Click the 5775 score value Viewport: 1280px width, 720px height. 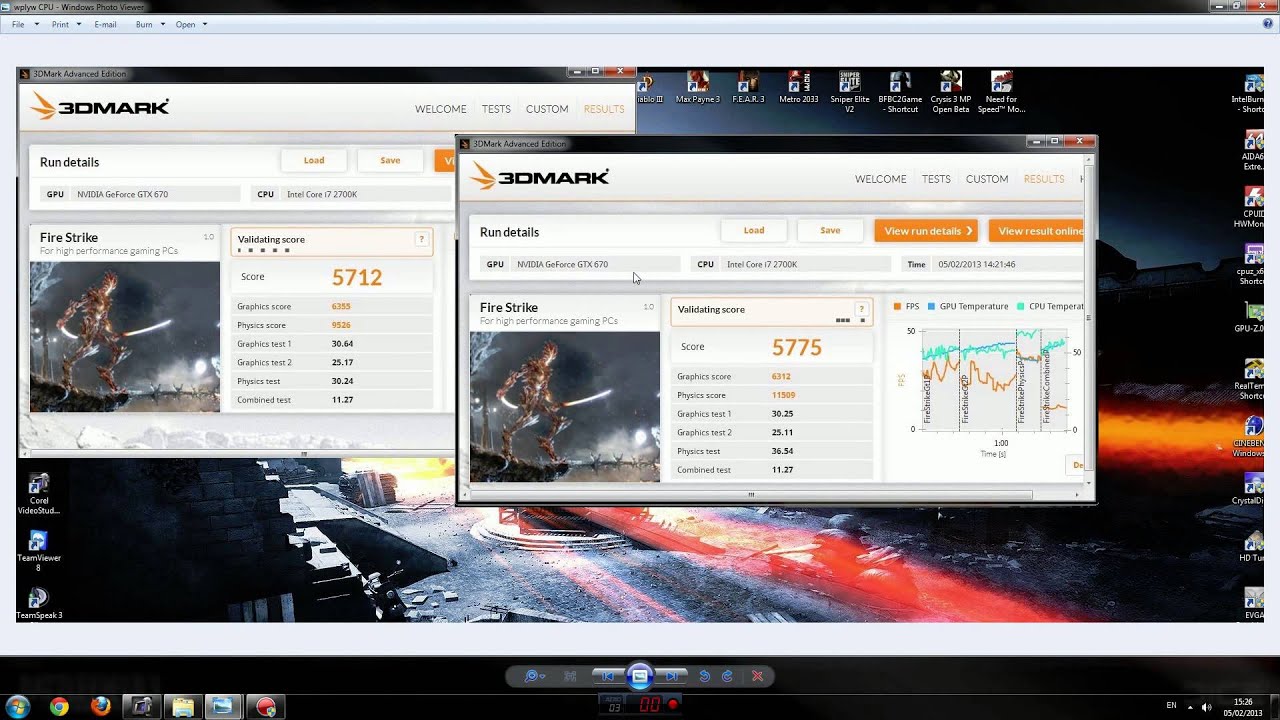[x=797, y=347]
